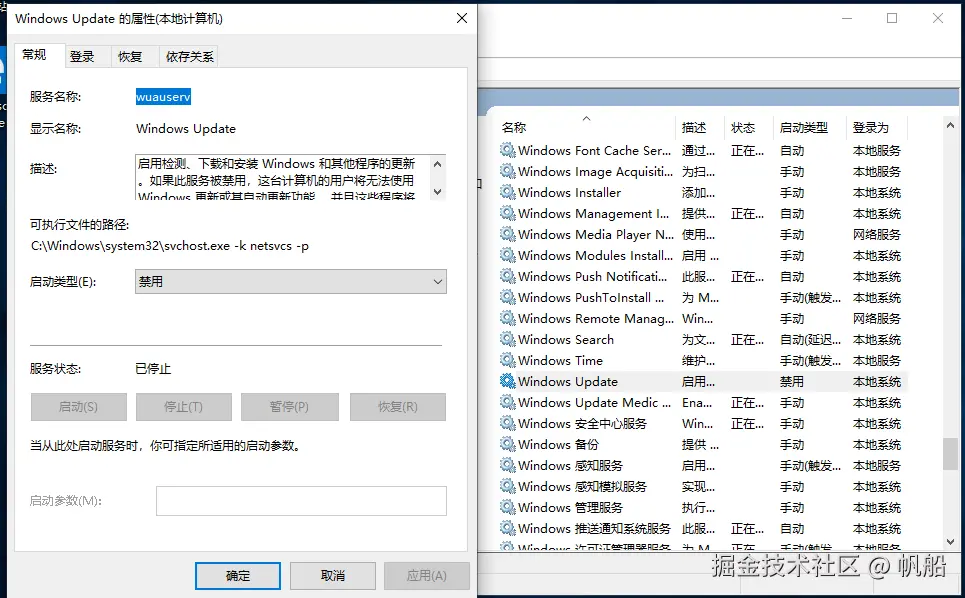Click 网络服务 in Windows Media Player row

pyautogui.click(x=876, y=234)
